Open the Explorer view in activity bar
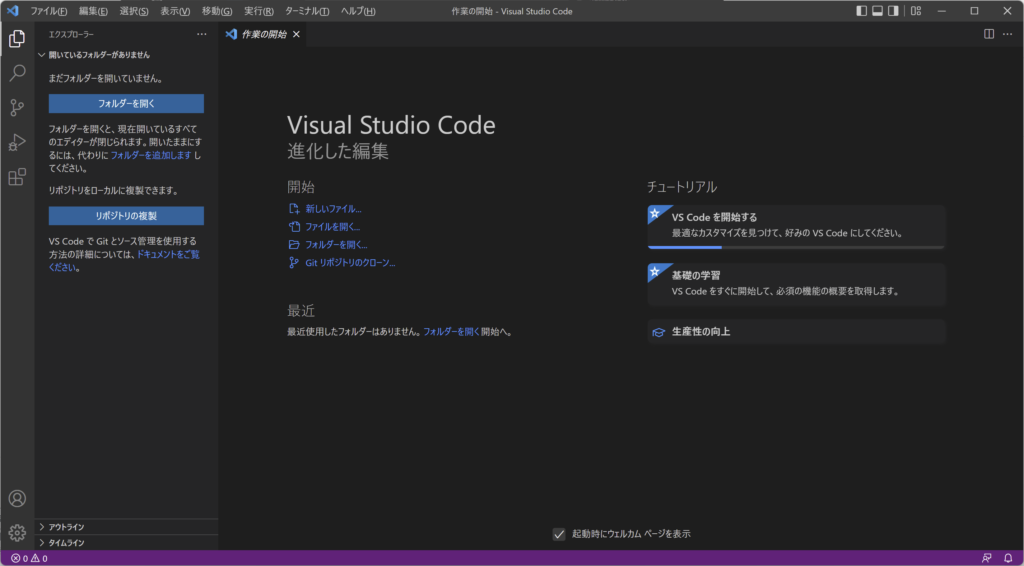The width and height of the screenshot is (1024, 566). [x=17, y=39]
